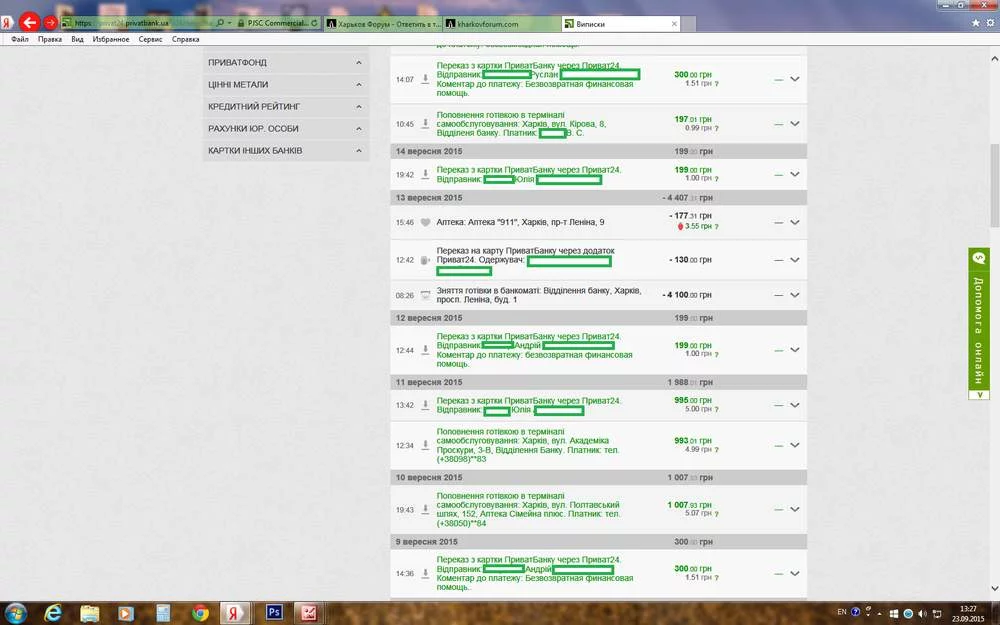Click question mark next to 3.55 грн

(x=716, y=226)
